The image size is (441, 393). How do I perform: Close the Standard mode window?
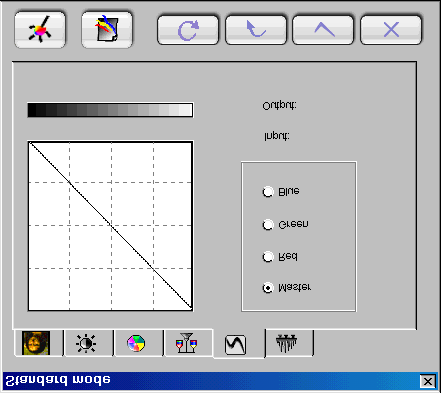(x=428, y=381)
